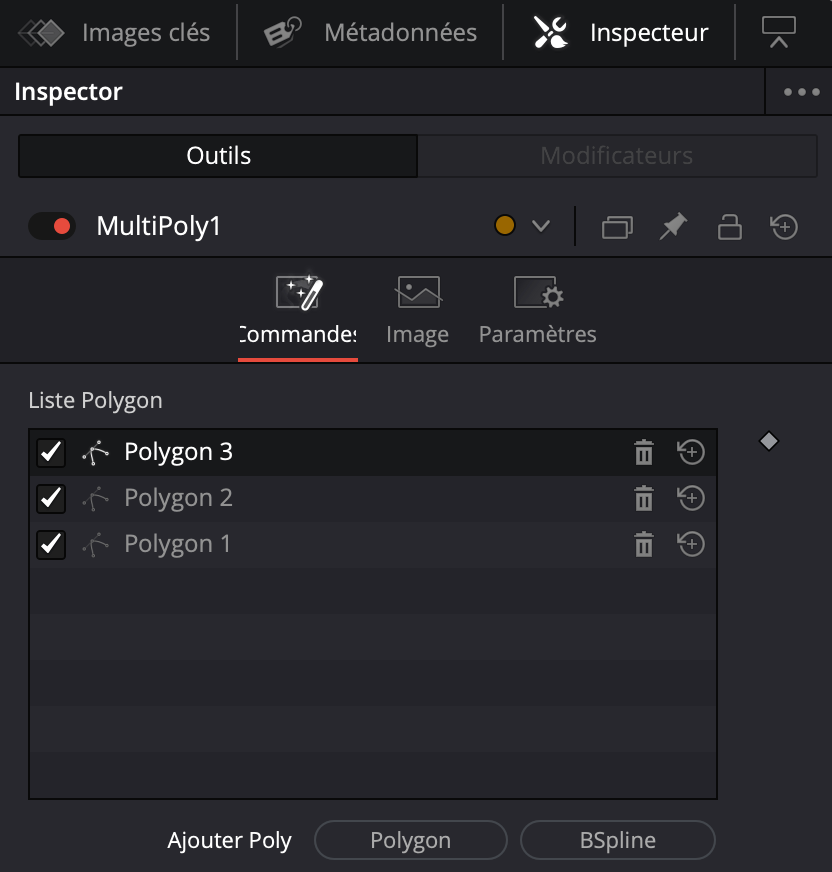Image resolution: width=832 pixels, height=872 pixels.
Task: Switch to the Modificateurs tab
Action: [617, 156]
